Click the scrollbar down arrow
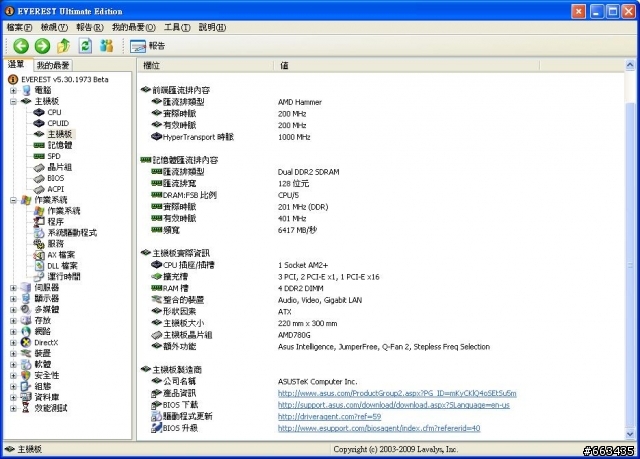Viewport: 640px width, 459px height. [630, 434]
